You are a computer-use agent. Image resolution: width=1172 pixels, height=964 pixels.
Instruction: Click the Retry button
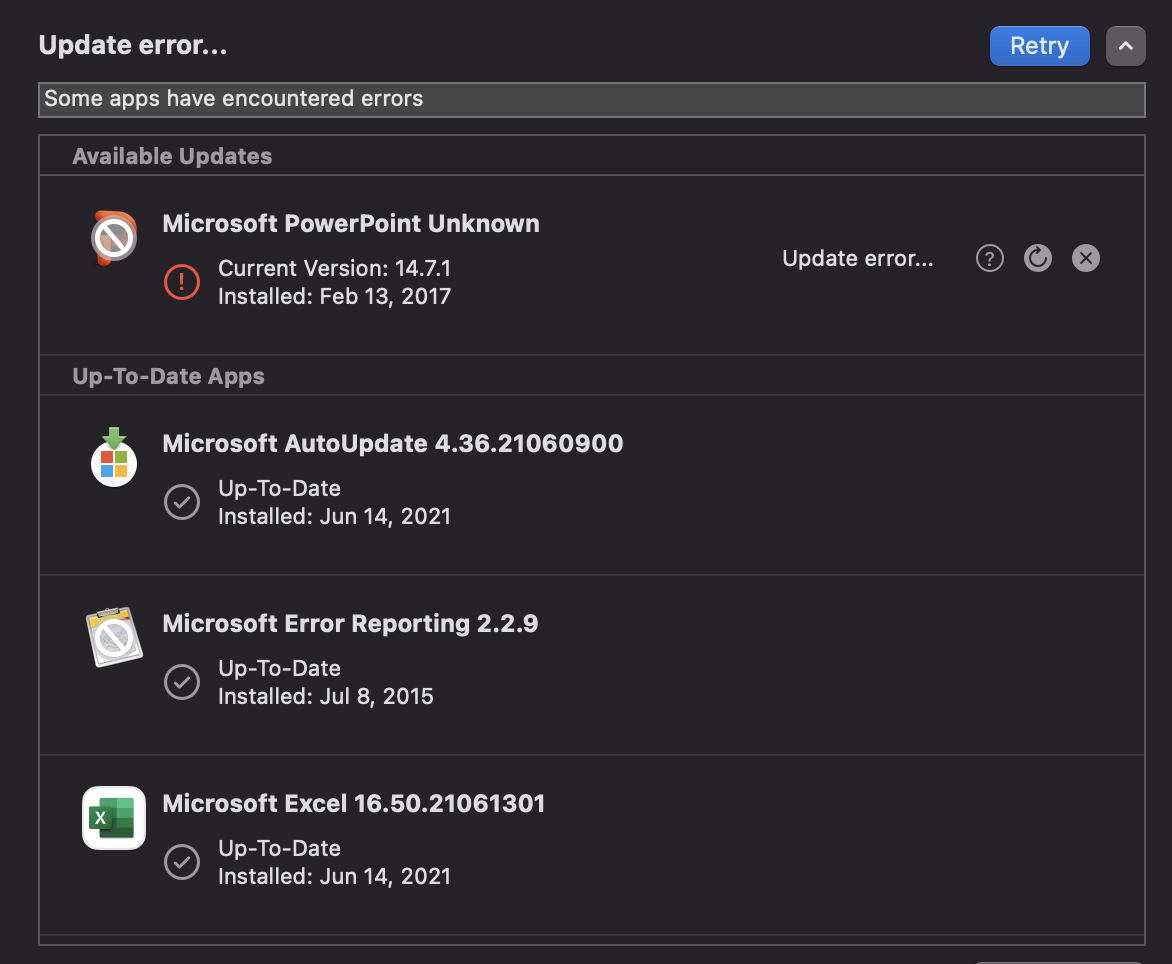(x=1039, y=45)
